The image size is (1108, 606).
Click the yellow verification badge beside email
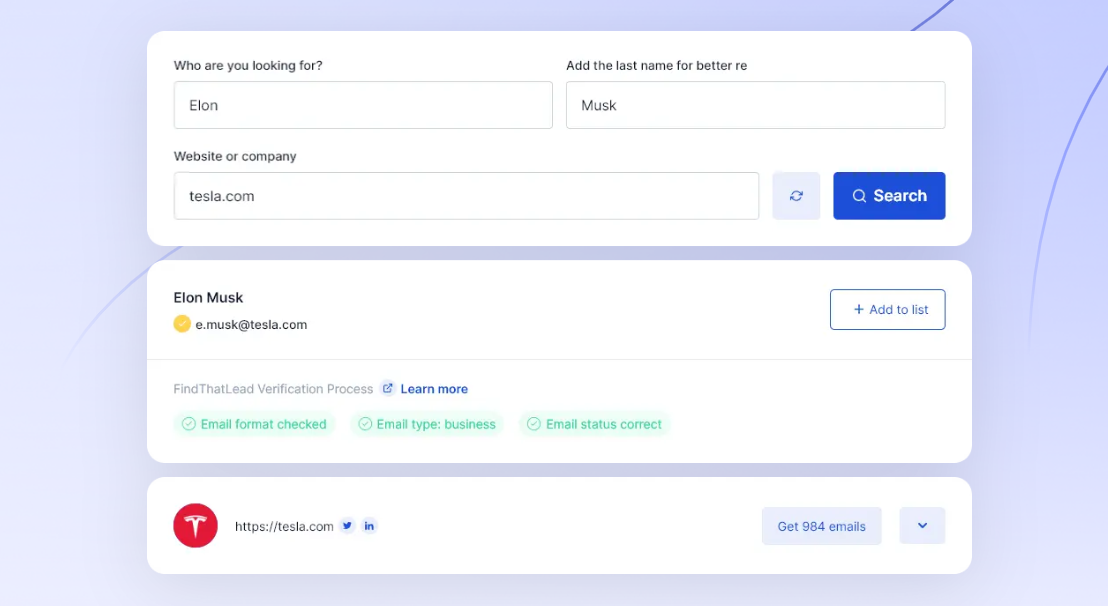click(x=182, y=323)
